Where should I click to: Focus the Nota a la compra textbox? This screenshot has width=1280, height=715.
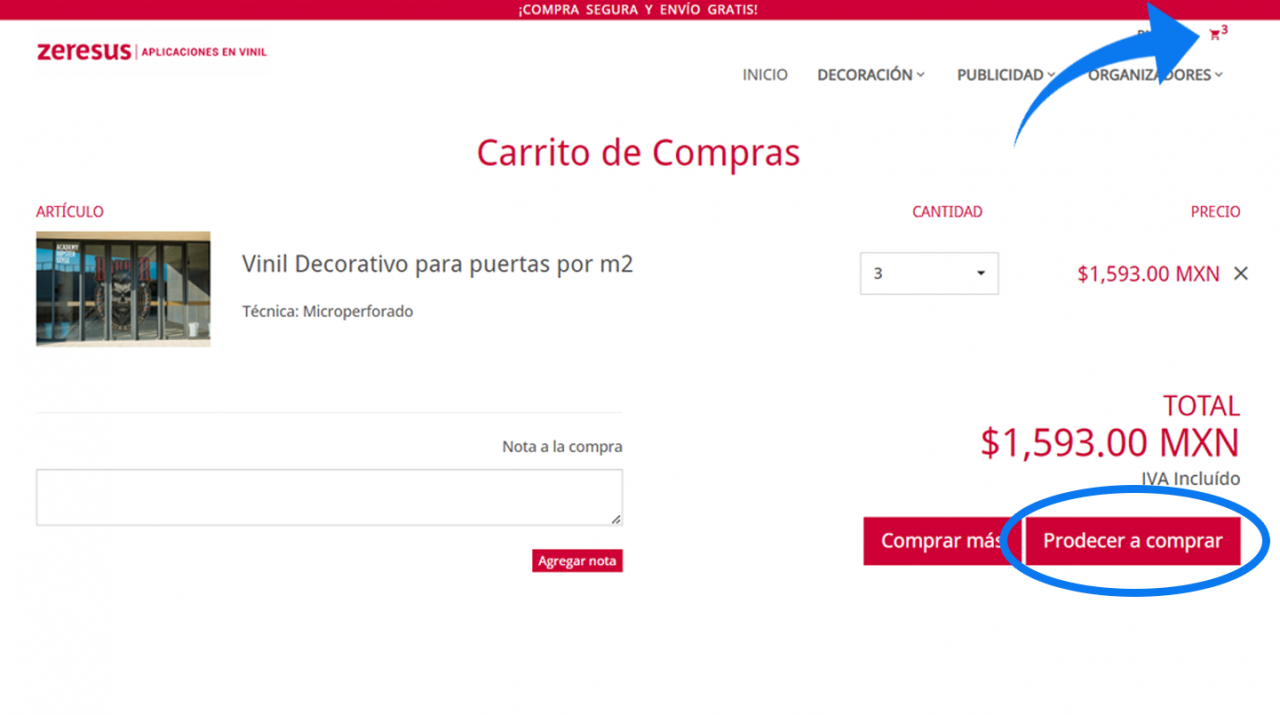(328, 497)
